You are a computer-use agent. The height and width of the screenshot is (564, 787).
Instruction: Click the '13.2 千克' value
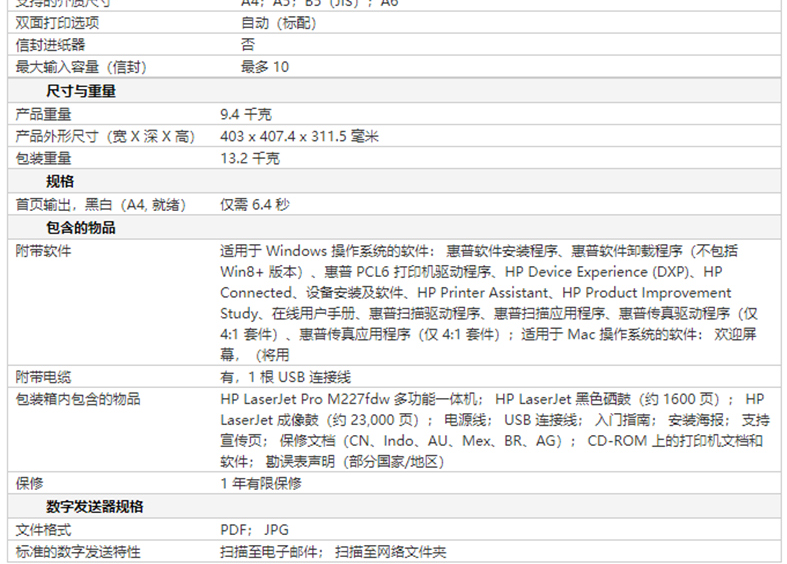click(x=250, y=159)
